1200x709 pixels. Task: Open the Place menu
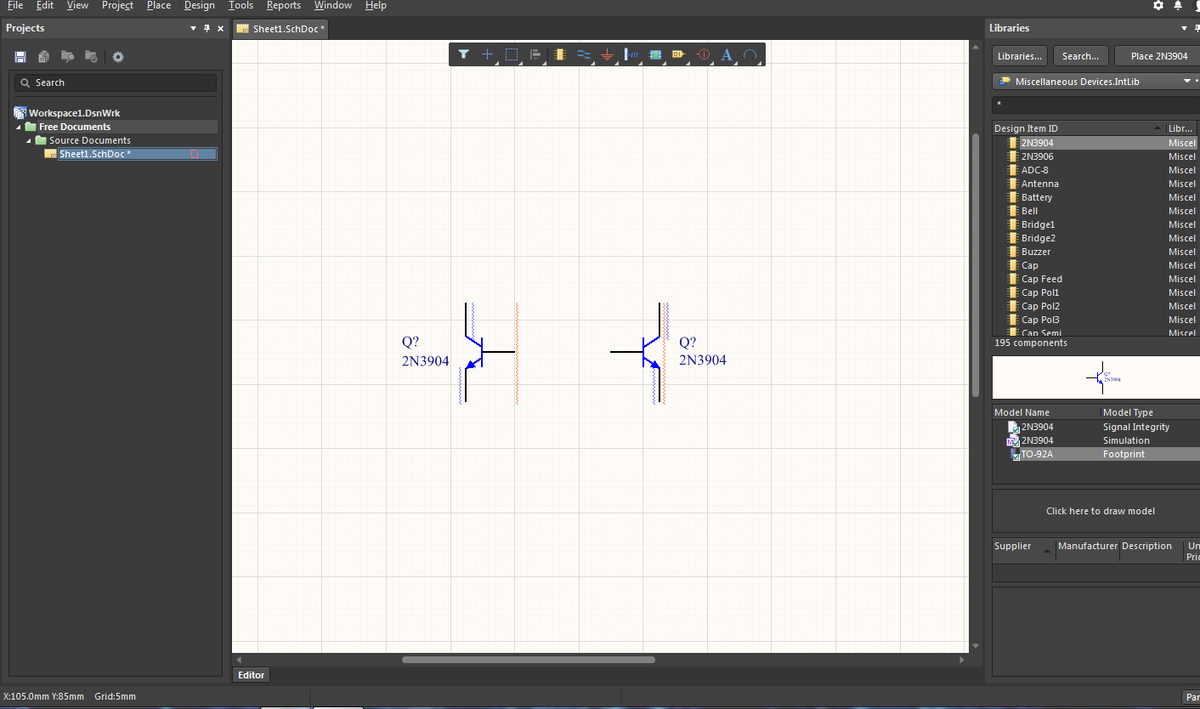tap(159, 6)
